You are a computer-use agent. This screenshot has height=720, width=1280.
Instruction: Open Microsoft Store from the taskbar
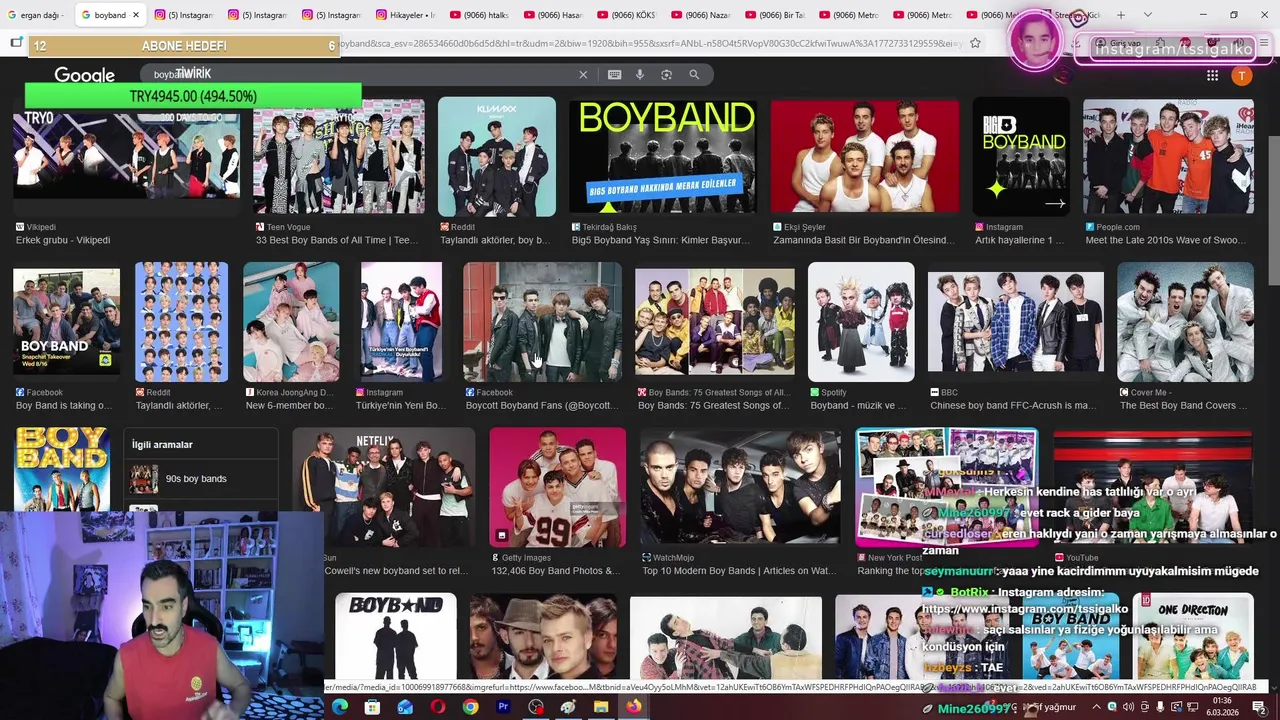pyautogui.click(x=372, y=707)
